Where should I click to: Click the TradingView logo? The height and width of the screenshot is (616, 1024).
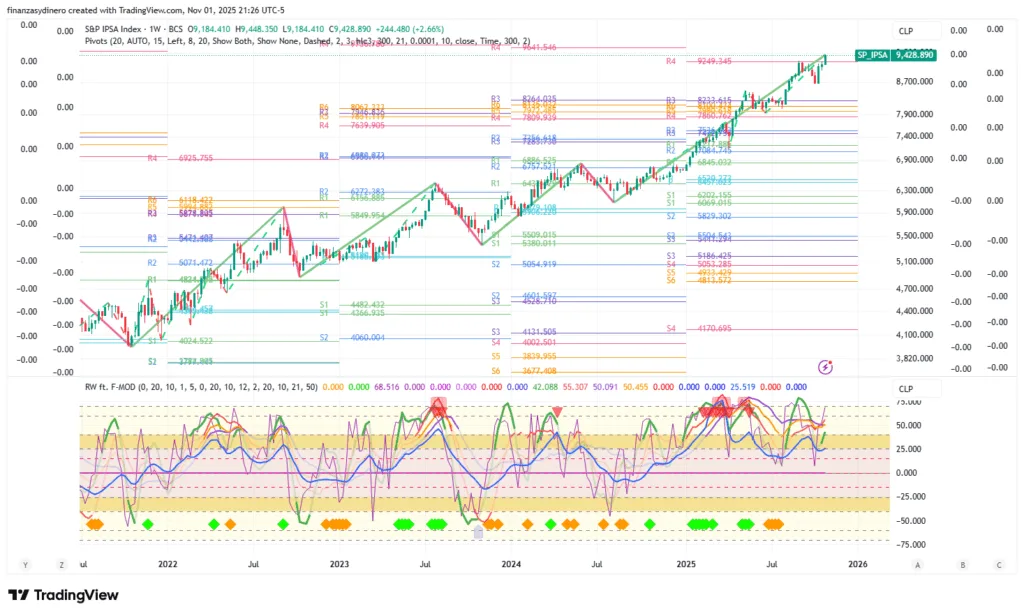[64, 596]
